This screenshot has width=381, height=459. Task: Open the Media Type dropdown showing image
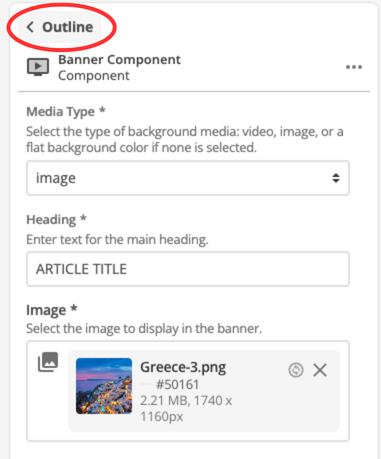[188, 178]
